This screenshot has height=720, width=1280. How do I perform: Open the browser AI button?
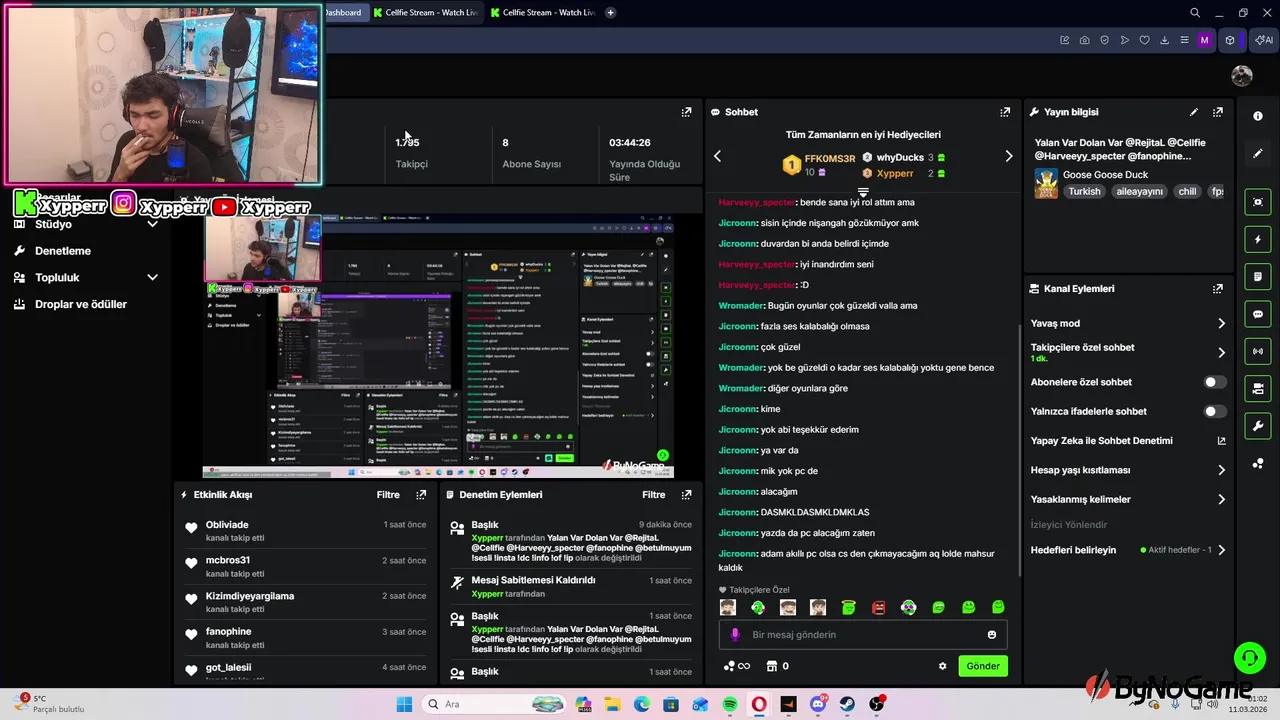[1264, 40]
